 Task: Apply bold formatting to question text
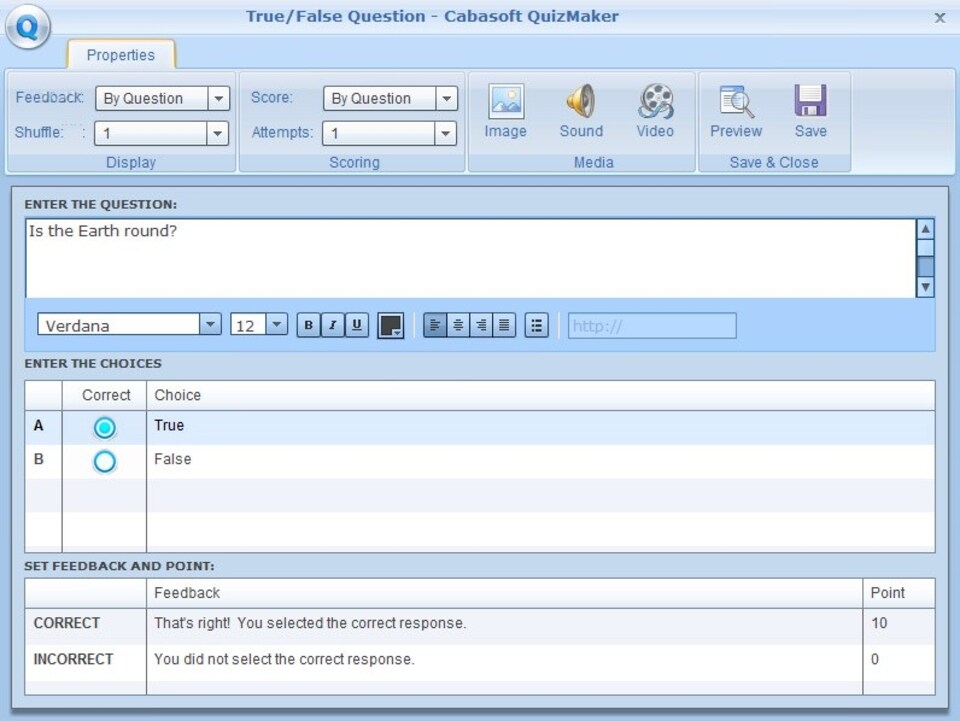coord(308,325)
